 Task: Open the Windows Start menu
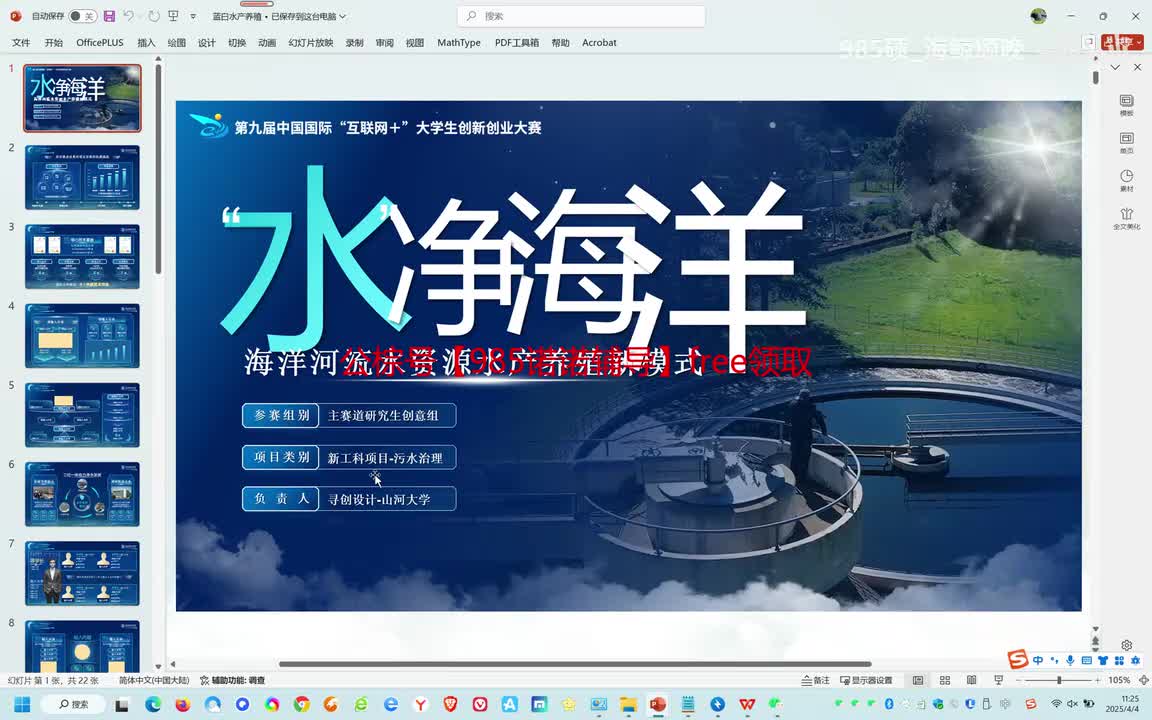[x=22, y=705]
